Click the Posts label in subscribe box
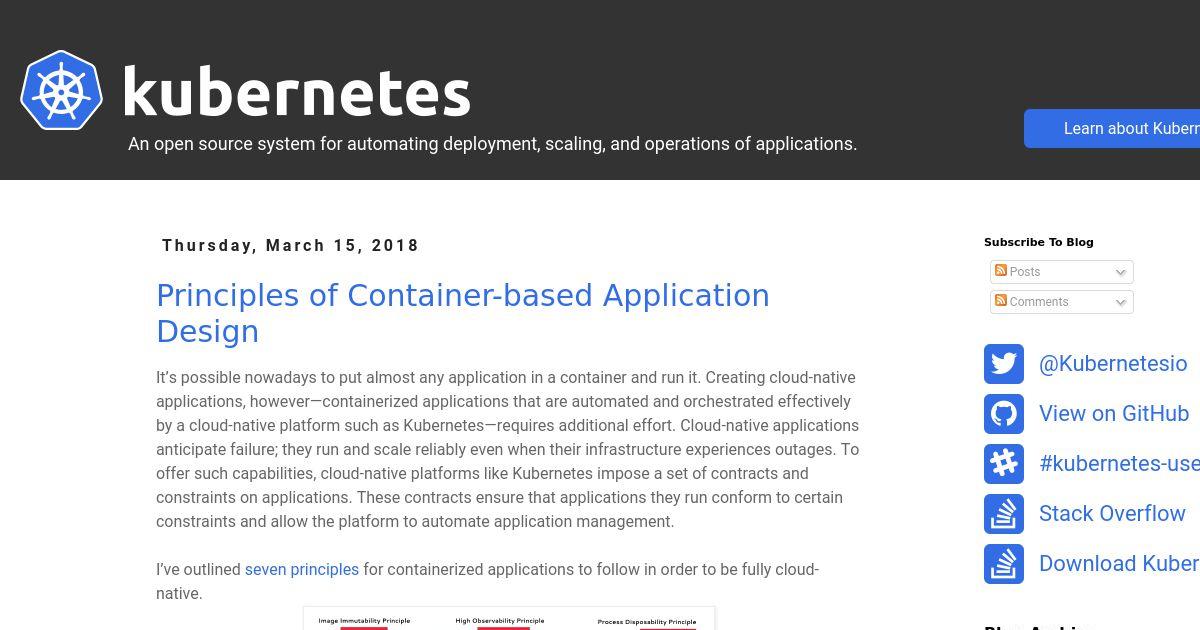 click(x=1025, y=272)
